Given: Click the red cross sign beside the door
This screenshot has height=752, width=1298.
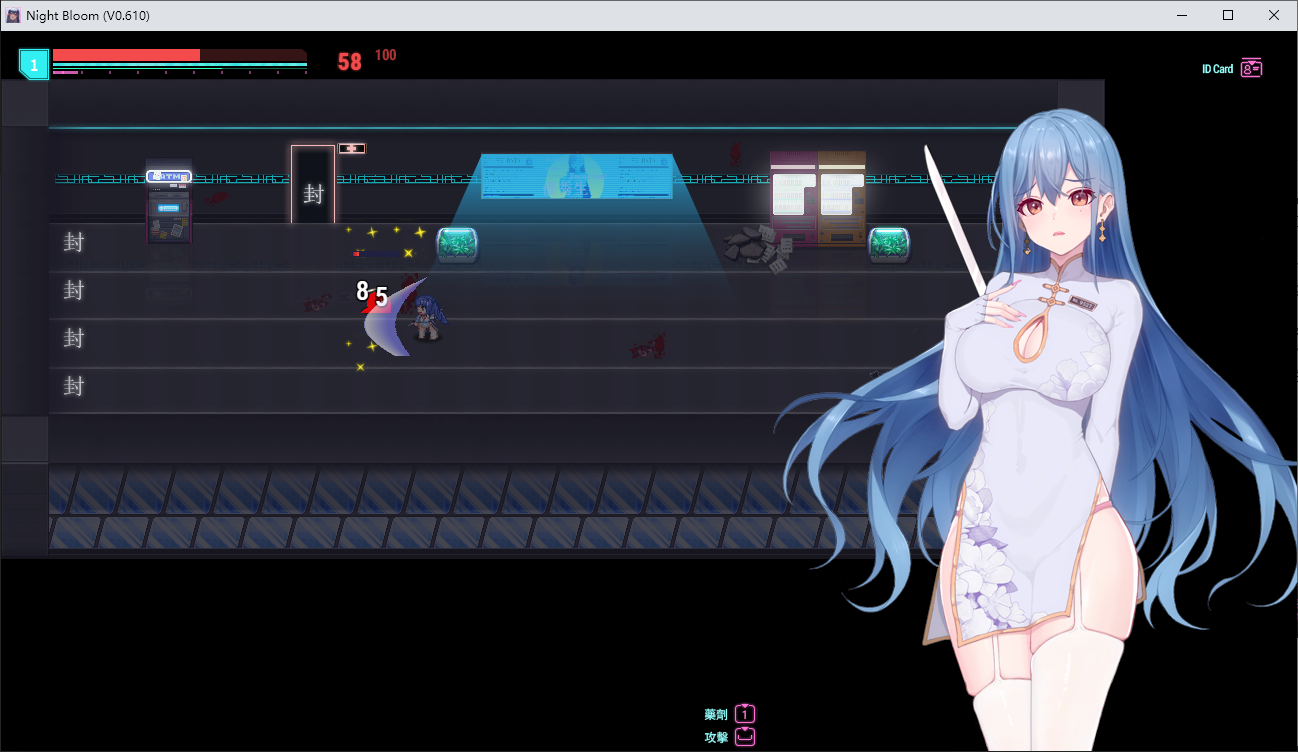Looking at the screenshot, I should [x=351, y=149].
